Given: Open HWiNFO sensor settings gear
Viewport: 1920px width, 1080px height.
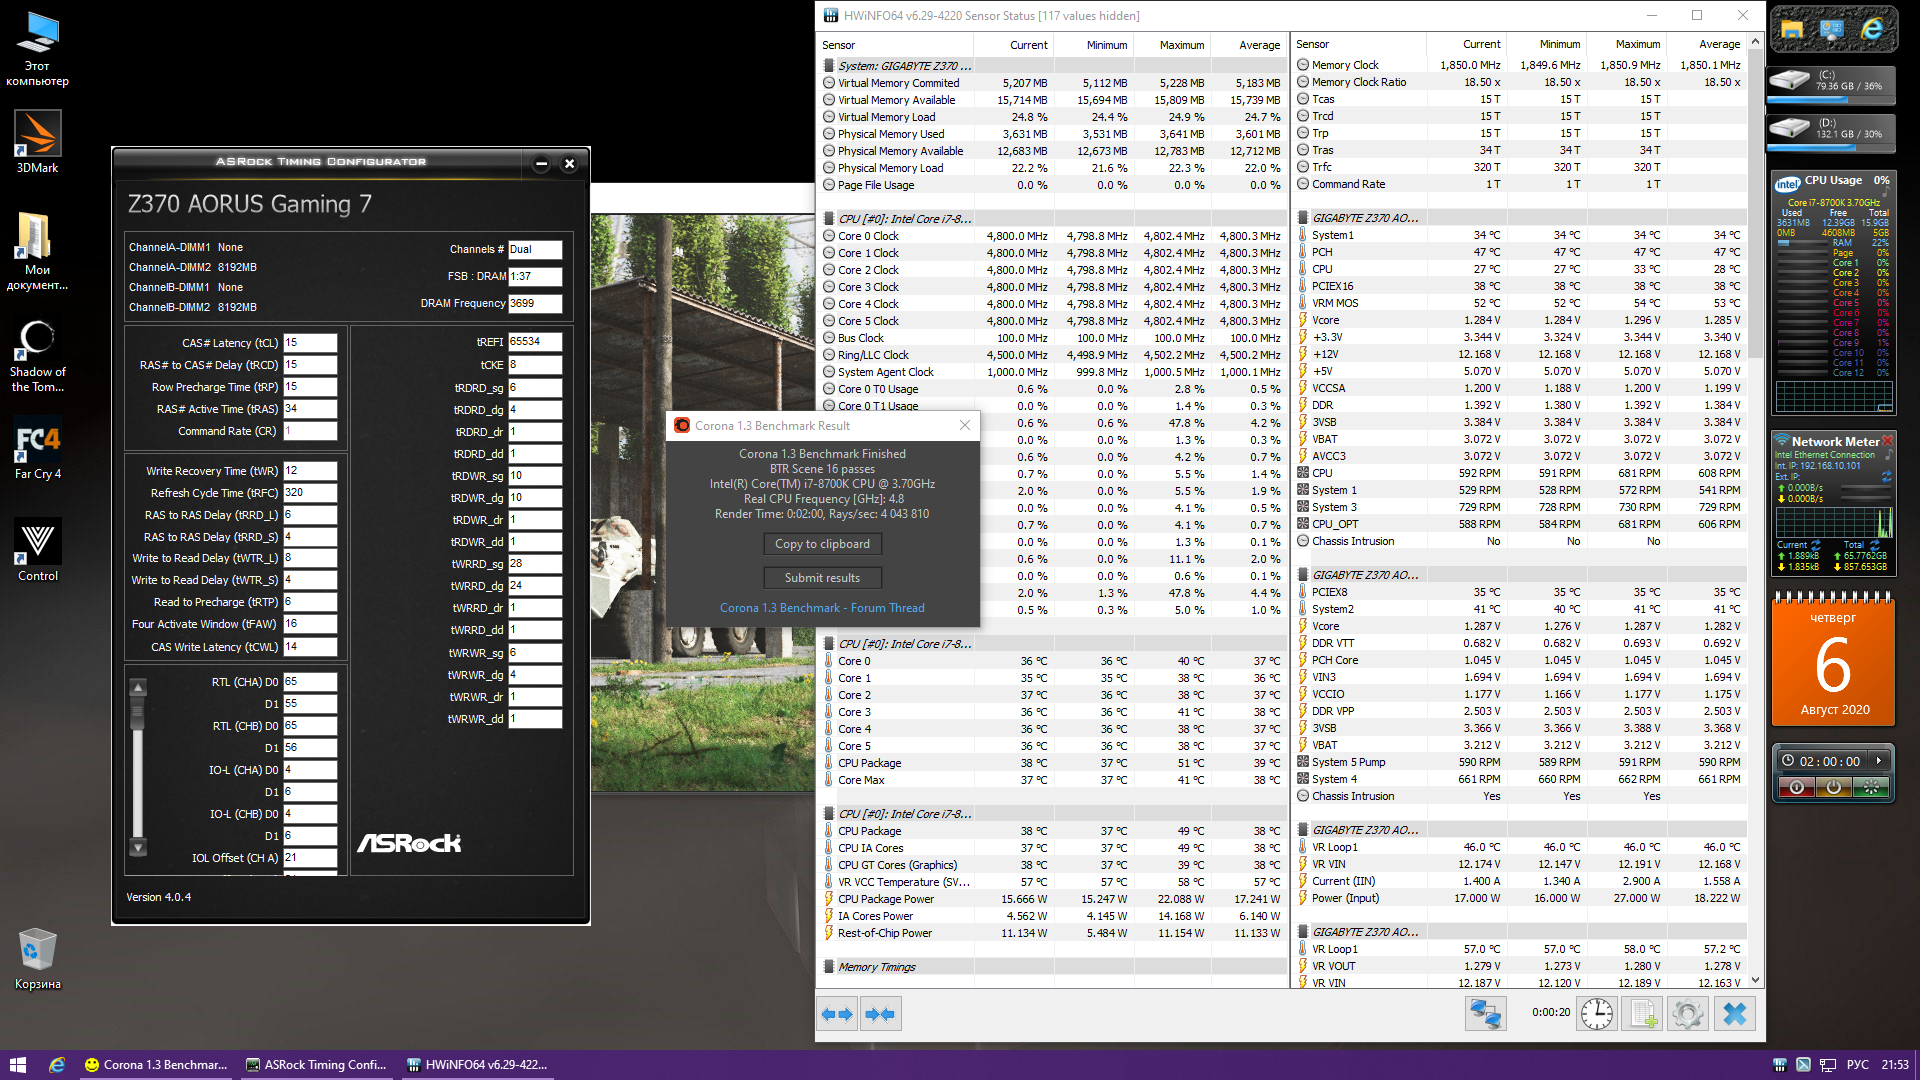Looking at the screenshot, I should [1688, 1014].
